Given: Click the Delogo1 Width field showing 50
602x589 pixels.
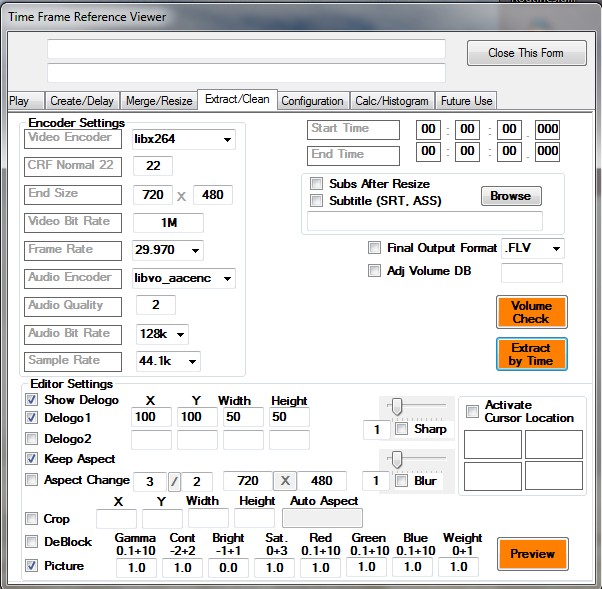Looking at the screenshot, I should click(243, 417).
